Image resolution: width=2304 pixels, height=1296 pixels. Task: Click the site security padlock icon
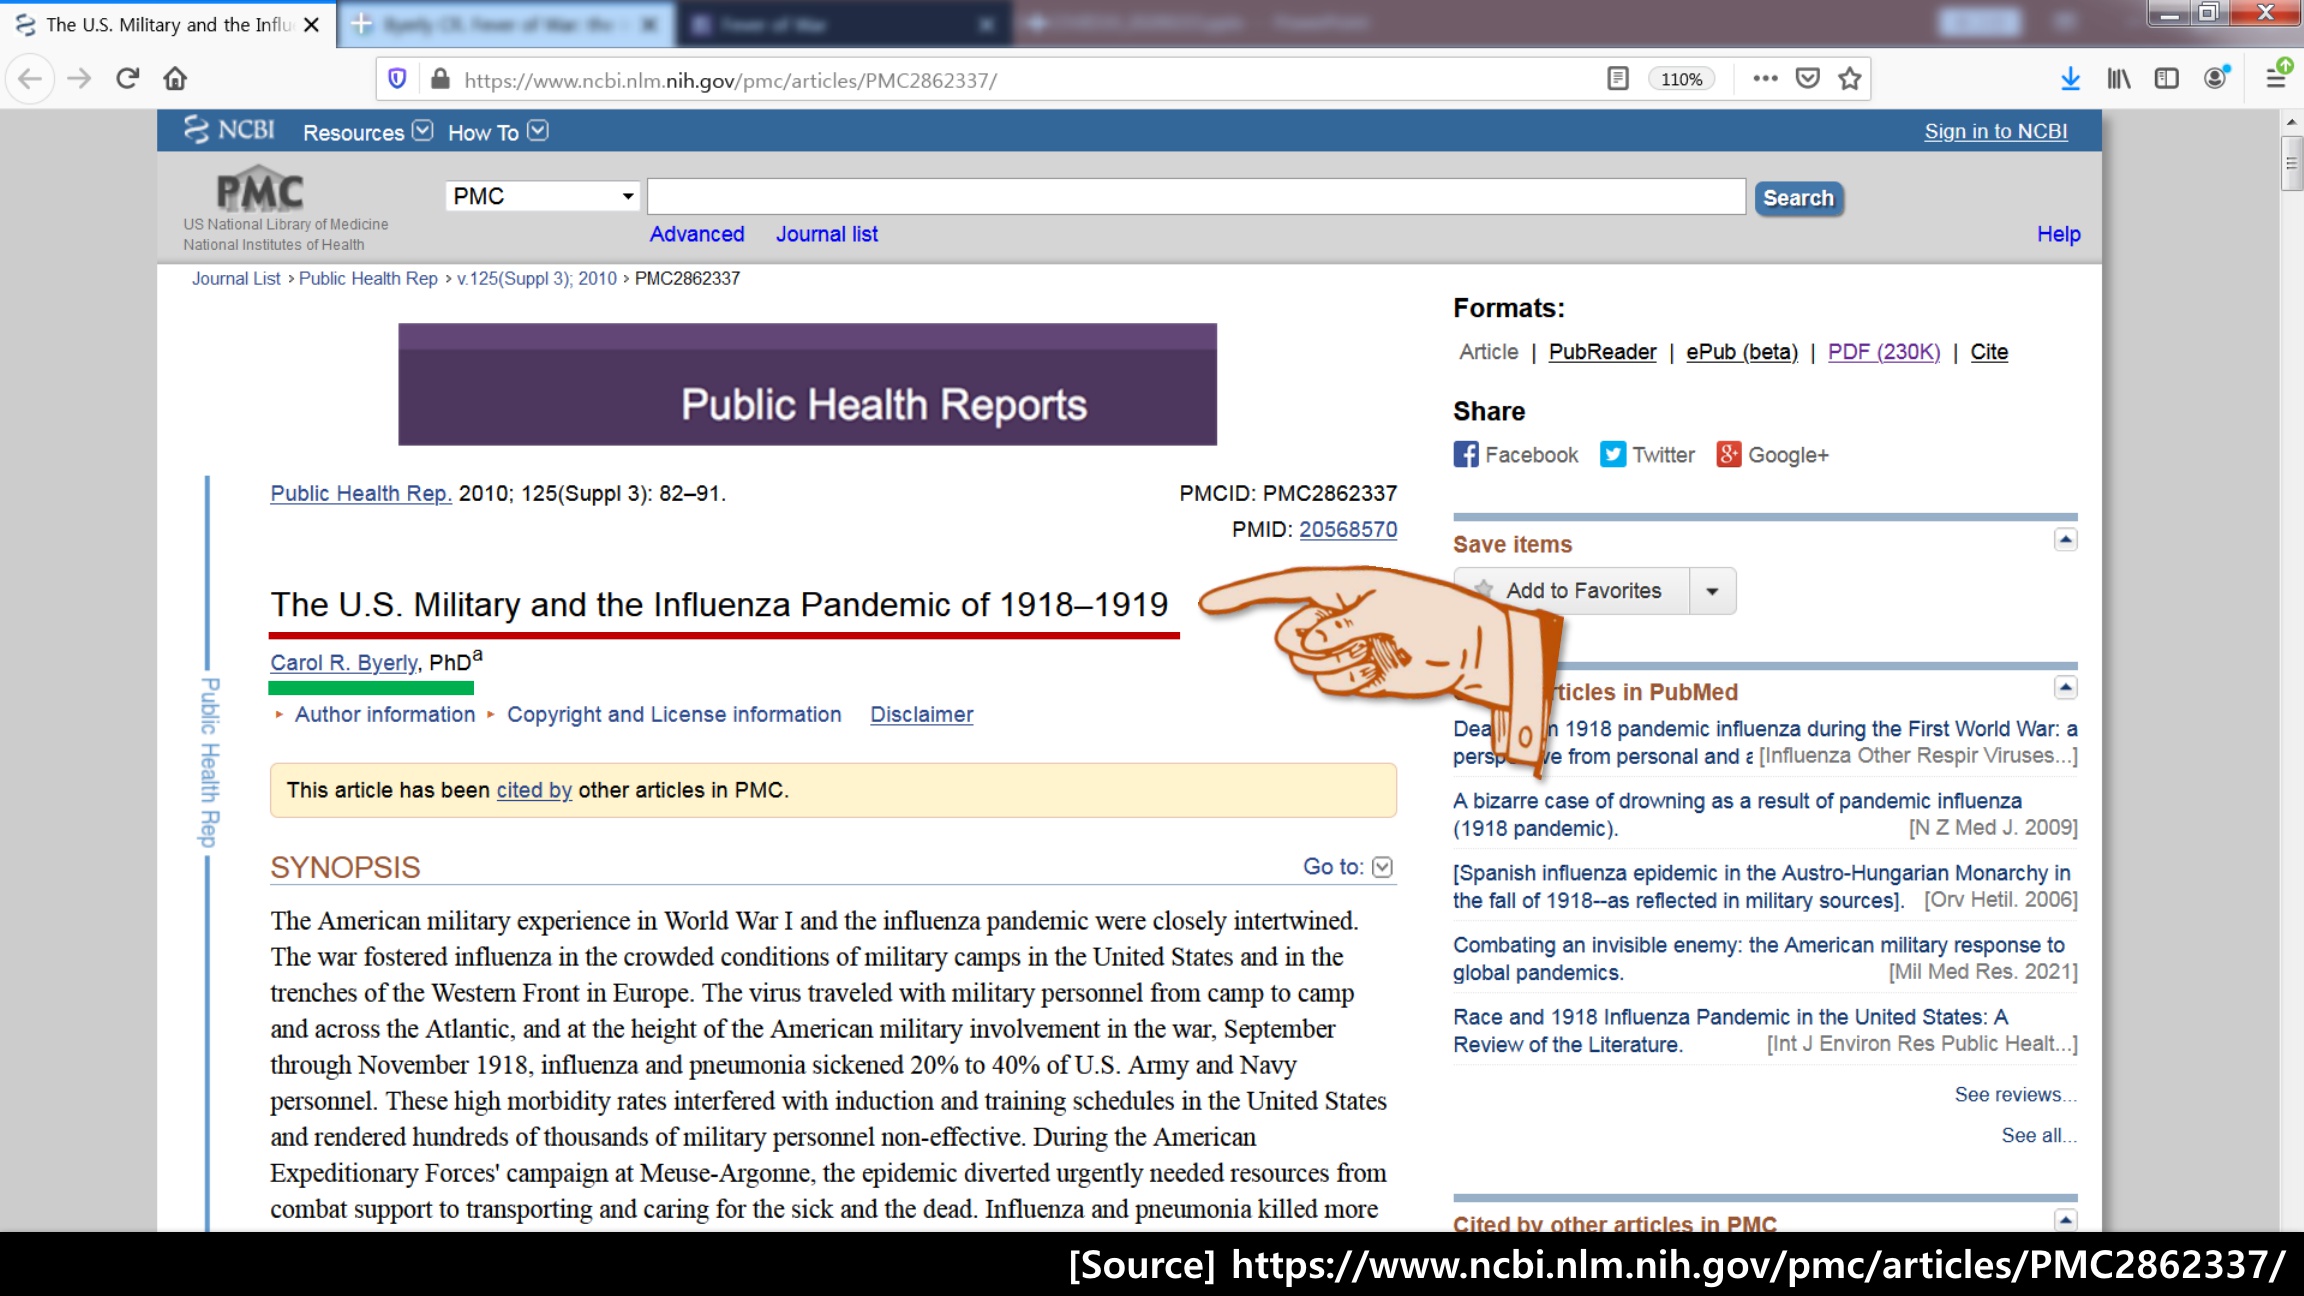tap(440, 79)
